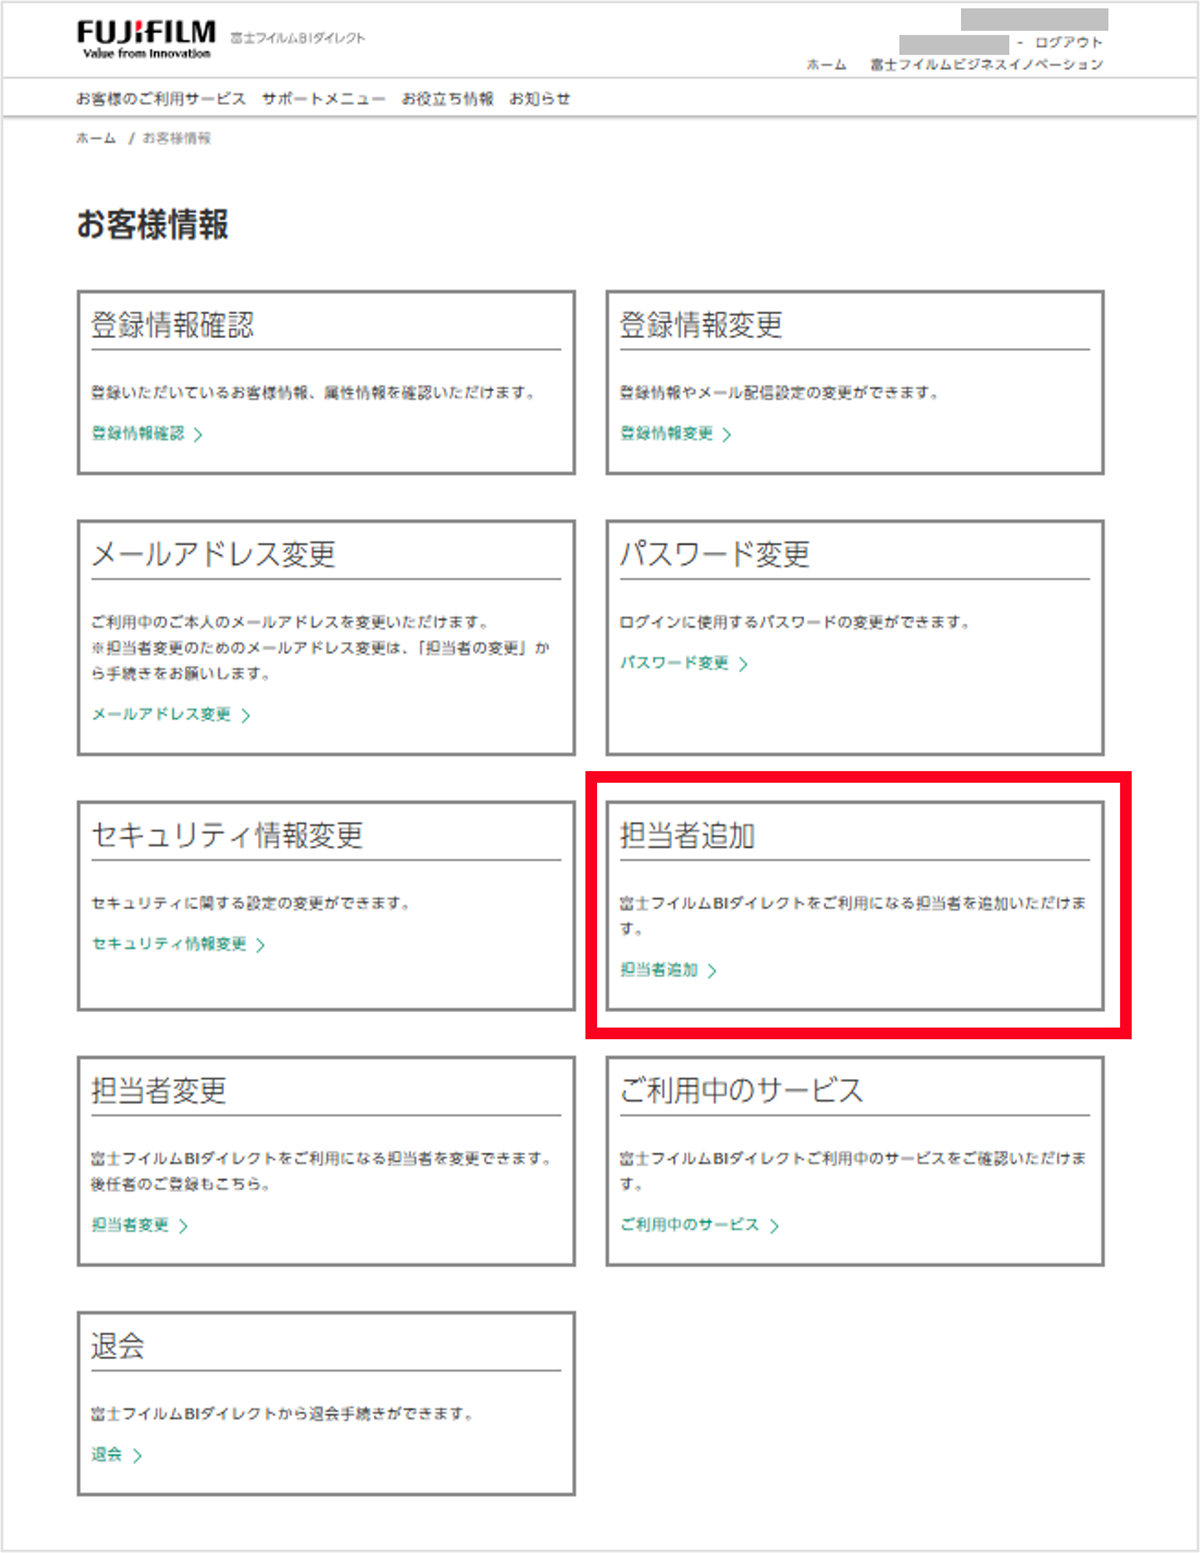Image resolution: width=1200 pixels, height=1553 pixels.
Task: Click the 退会 link with chevron
Action: pos(116,1455)
